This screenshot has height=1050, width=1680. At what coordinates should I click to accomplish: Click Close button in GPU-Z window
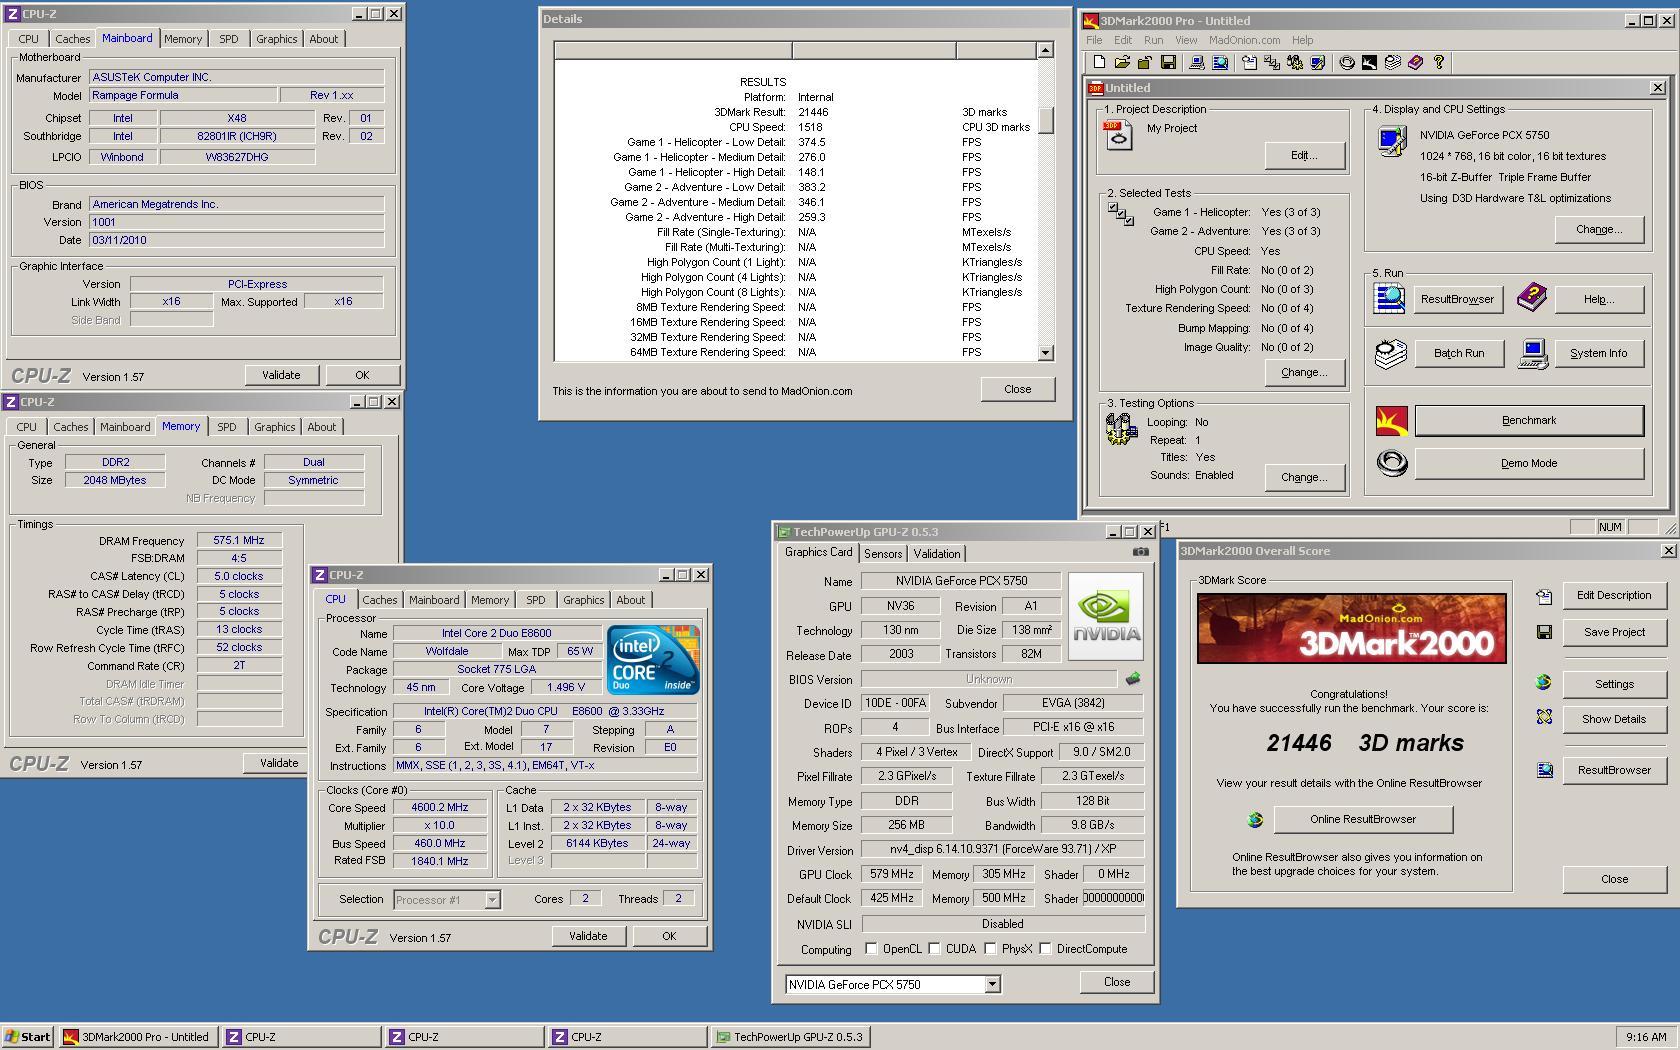click(x=1117, y=982)
